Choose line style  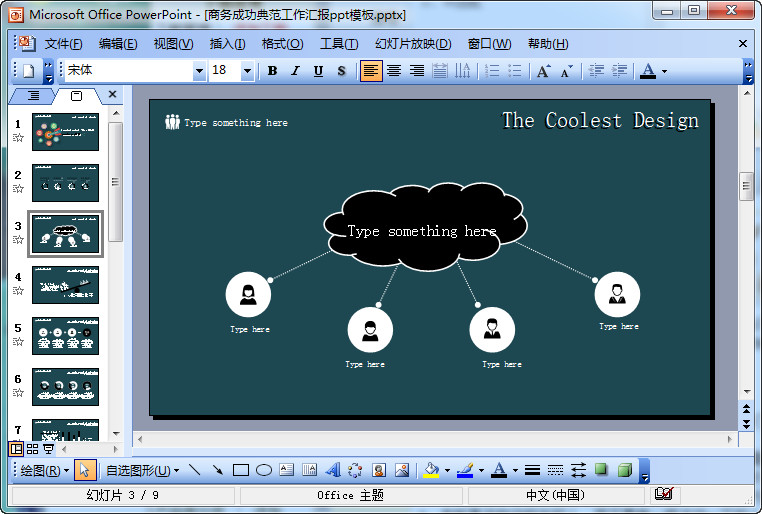533,470
